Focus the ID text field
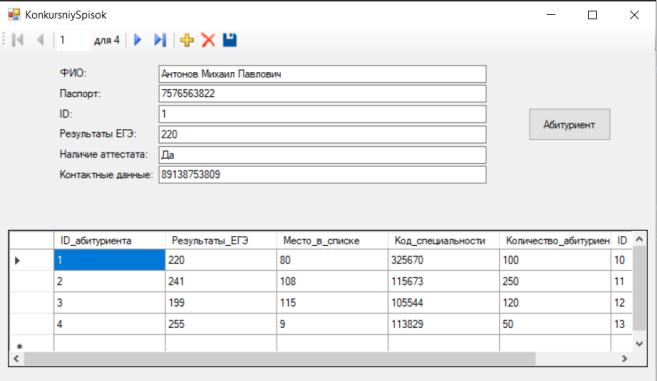Viewport: 657px width, 381px height. coord(322,114)
